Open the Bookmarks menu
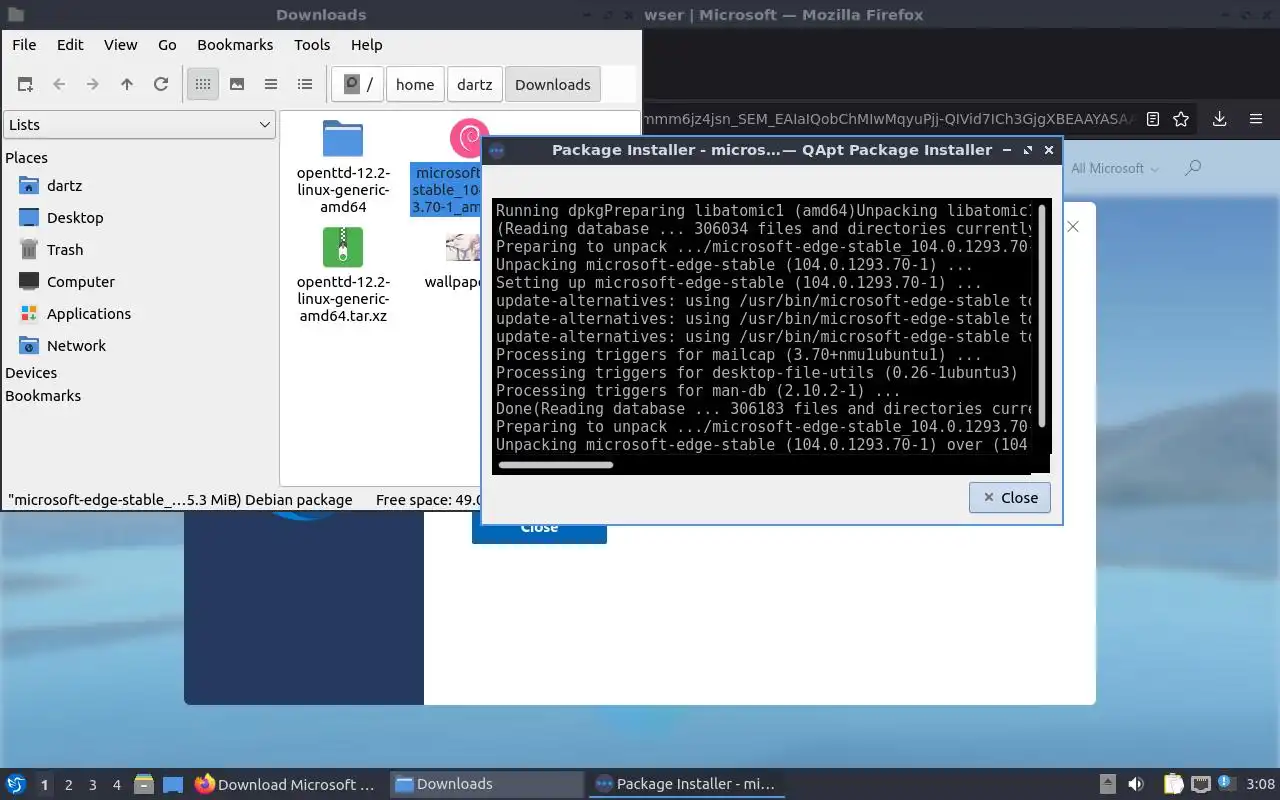This screenshot has width=1280, height=800. click(235, 45)
